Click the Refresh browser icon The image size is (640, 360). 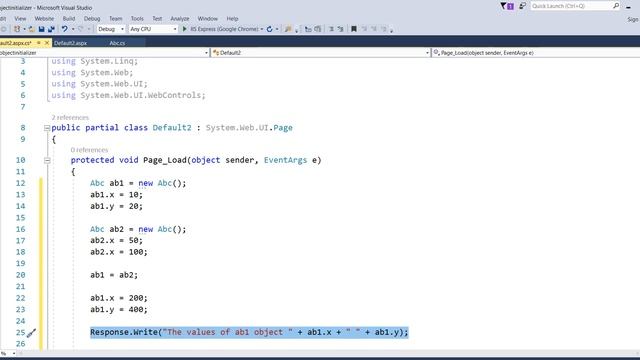[269, 29]
